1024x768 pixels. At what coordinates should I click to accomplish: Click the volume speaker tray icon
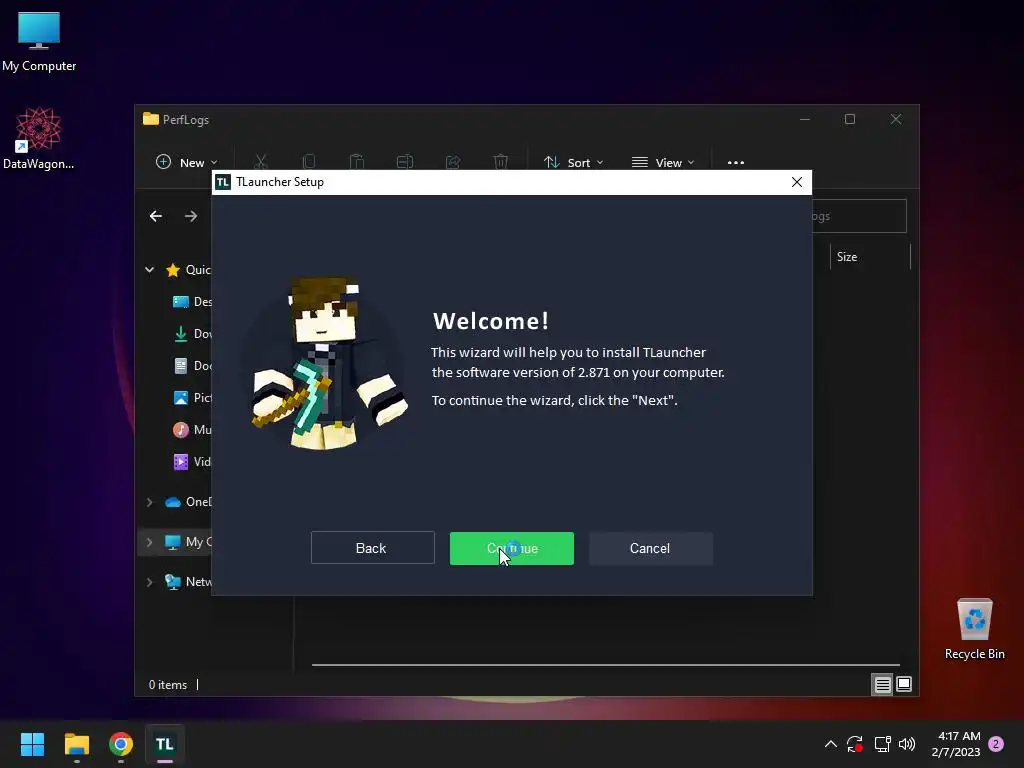pos(907,744)
